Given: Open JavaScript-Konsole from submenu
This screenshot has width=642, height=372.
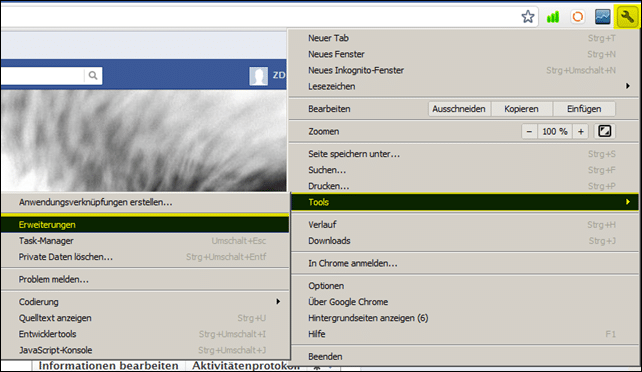Looking at the screenshot, I should [x=145, y=350].
